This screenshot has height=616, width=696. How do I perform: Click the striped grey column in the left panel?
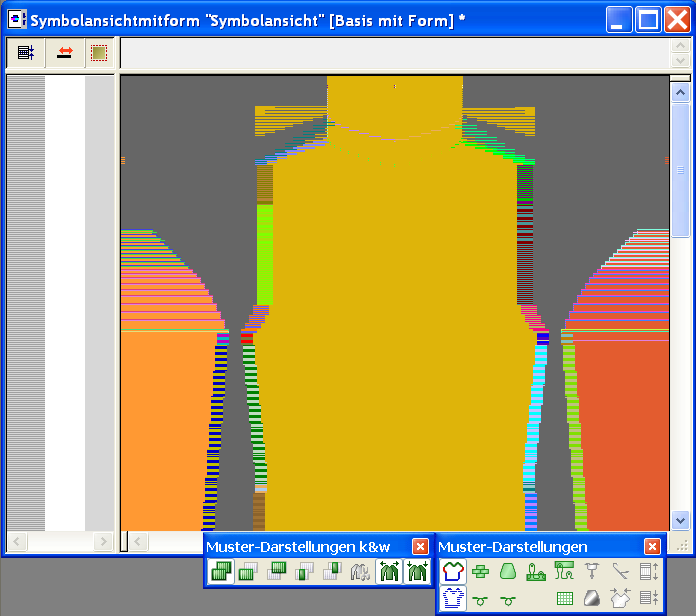click(26, 303)
